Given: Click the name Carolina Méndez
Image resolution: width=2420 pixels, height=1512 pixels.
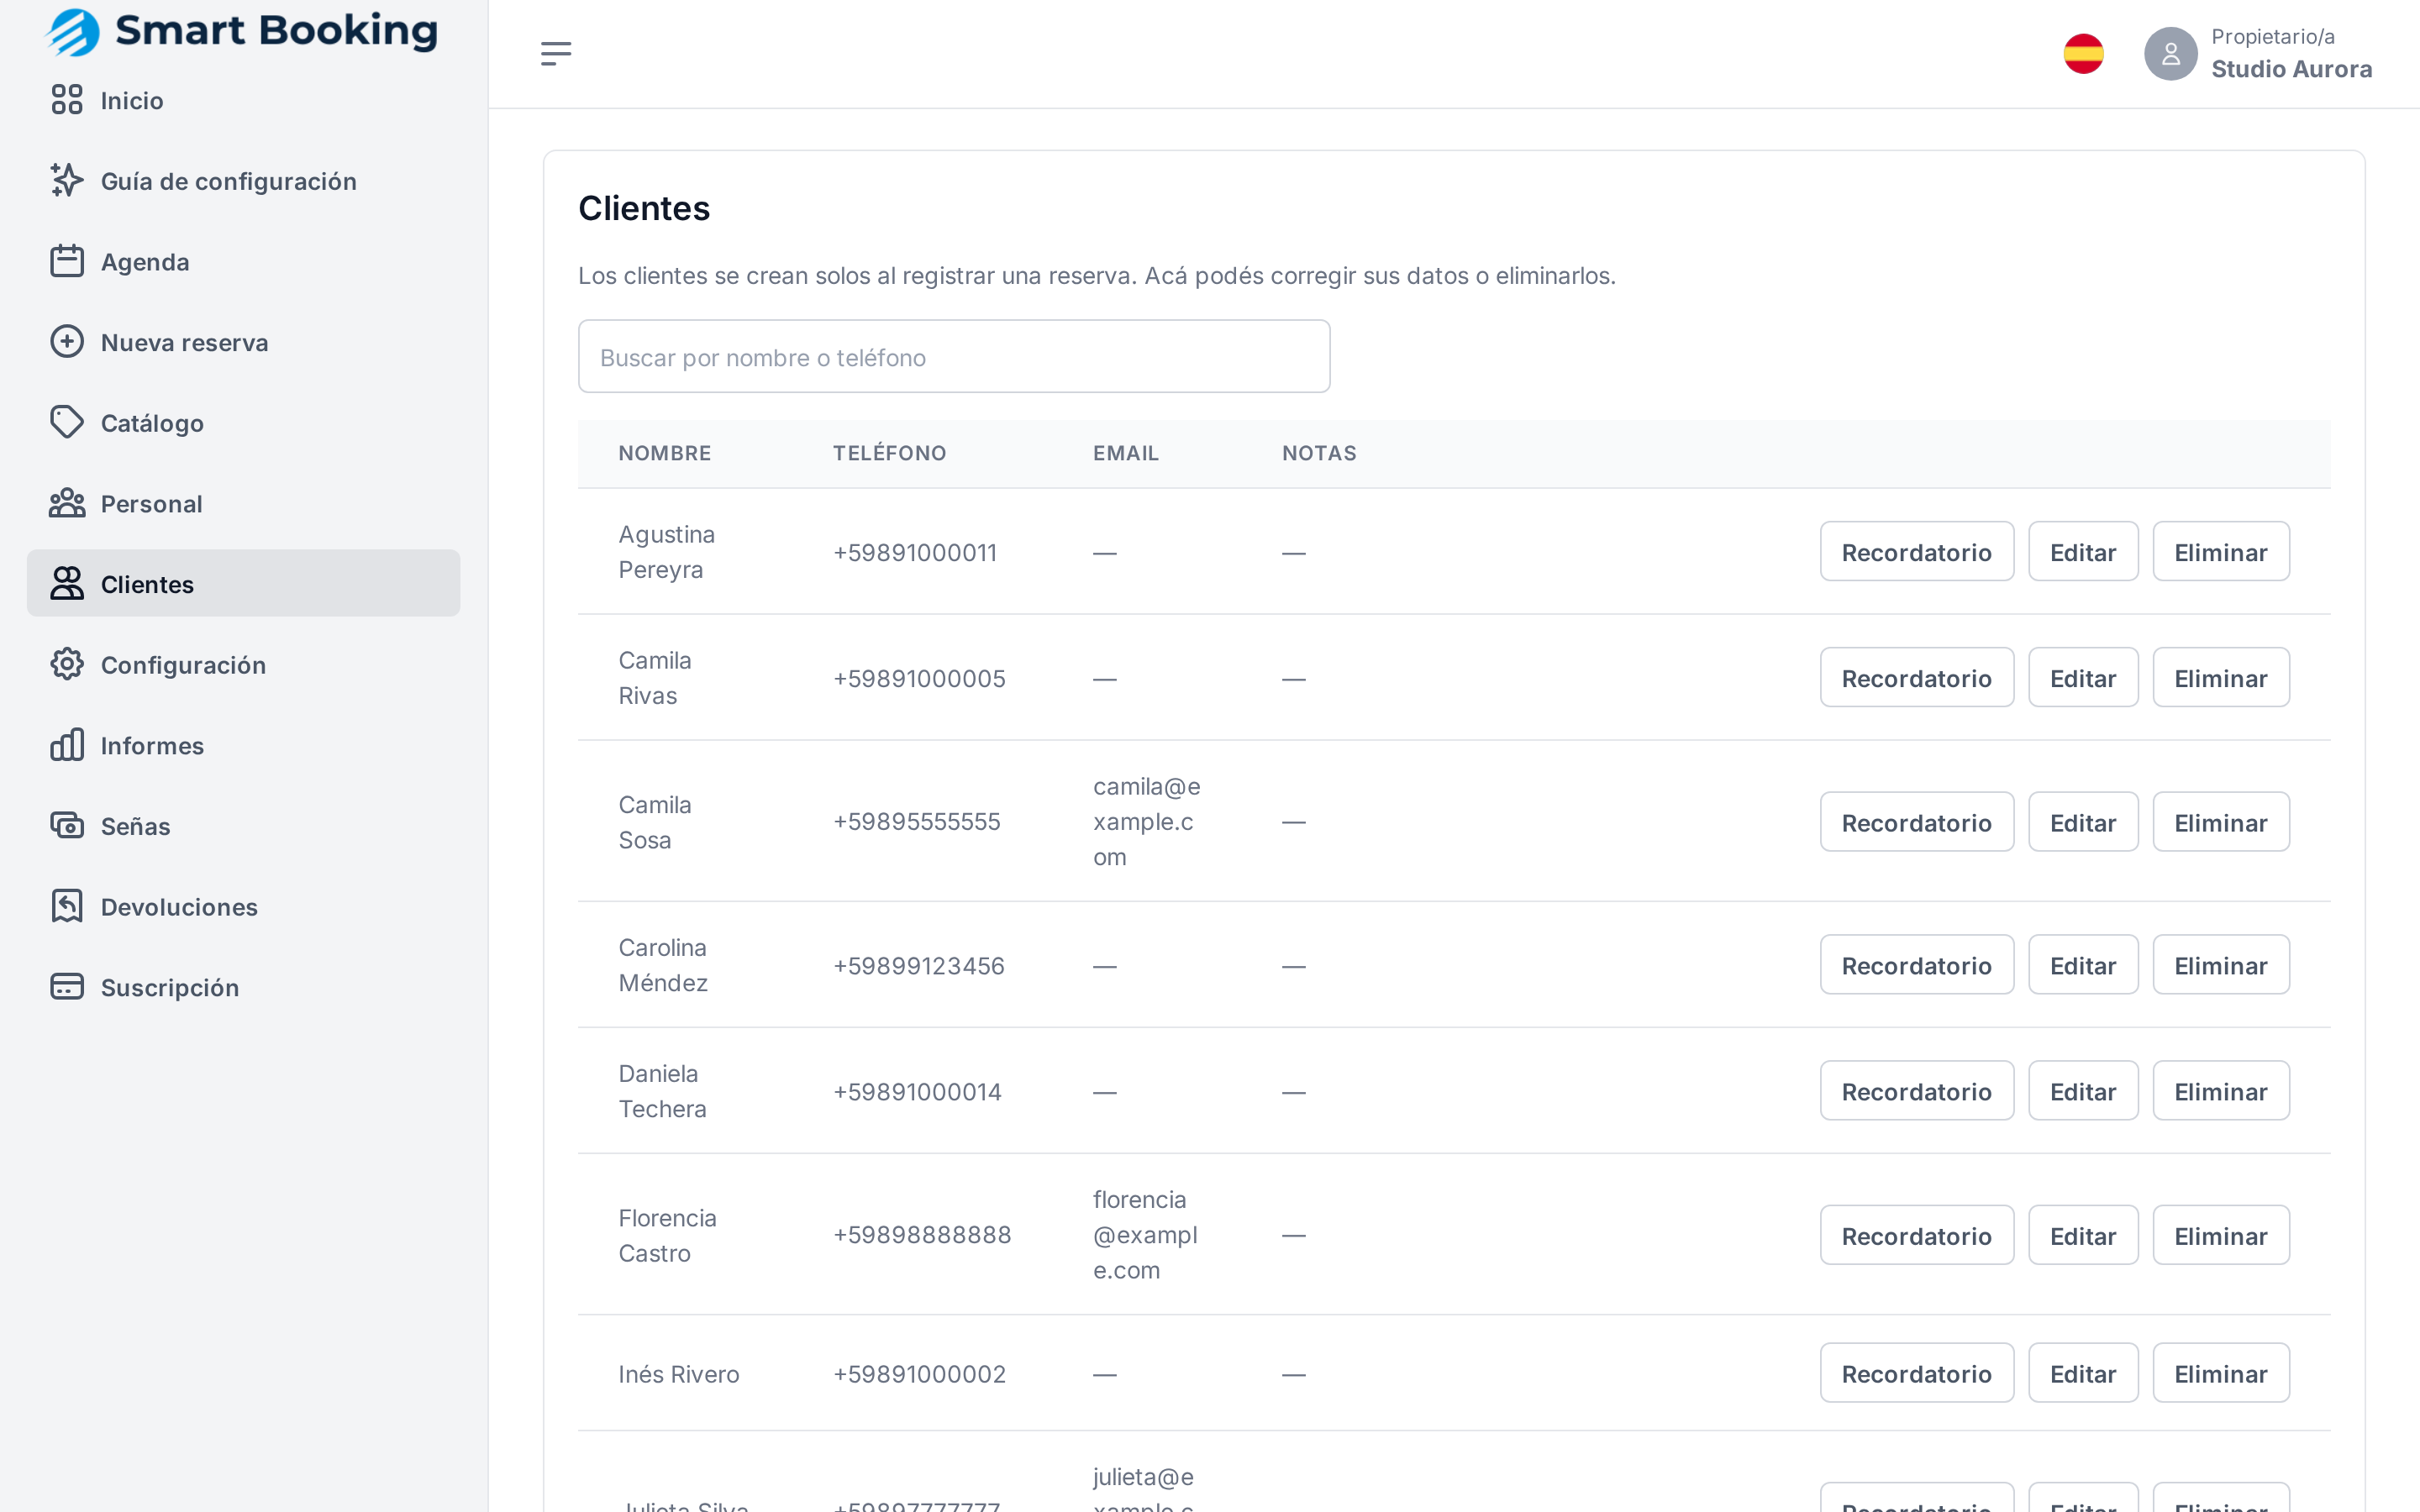Looking at the screenshot, I should pos(663,965).
